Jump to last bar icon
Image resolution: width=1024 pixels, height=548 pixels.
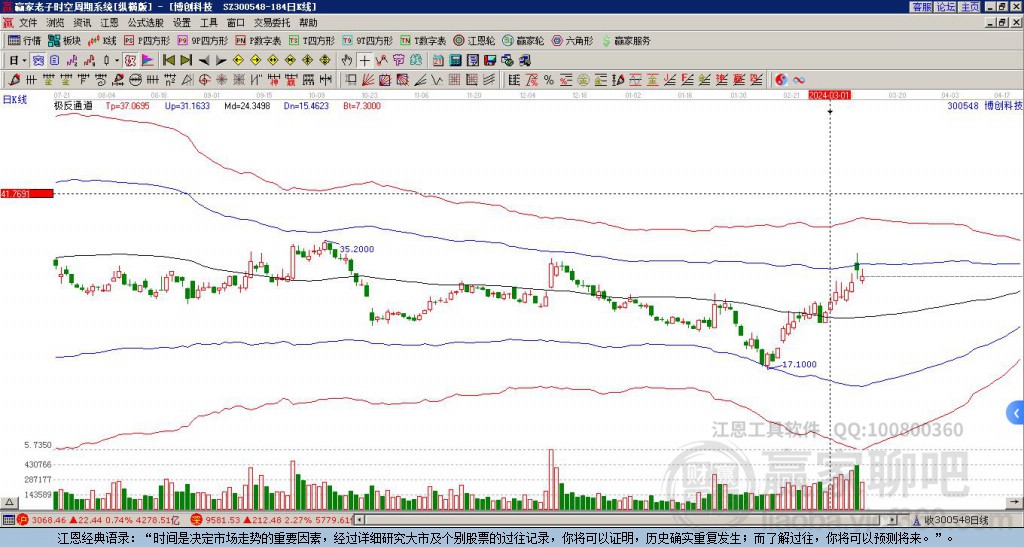coord(186,60)
